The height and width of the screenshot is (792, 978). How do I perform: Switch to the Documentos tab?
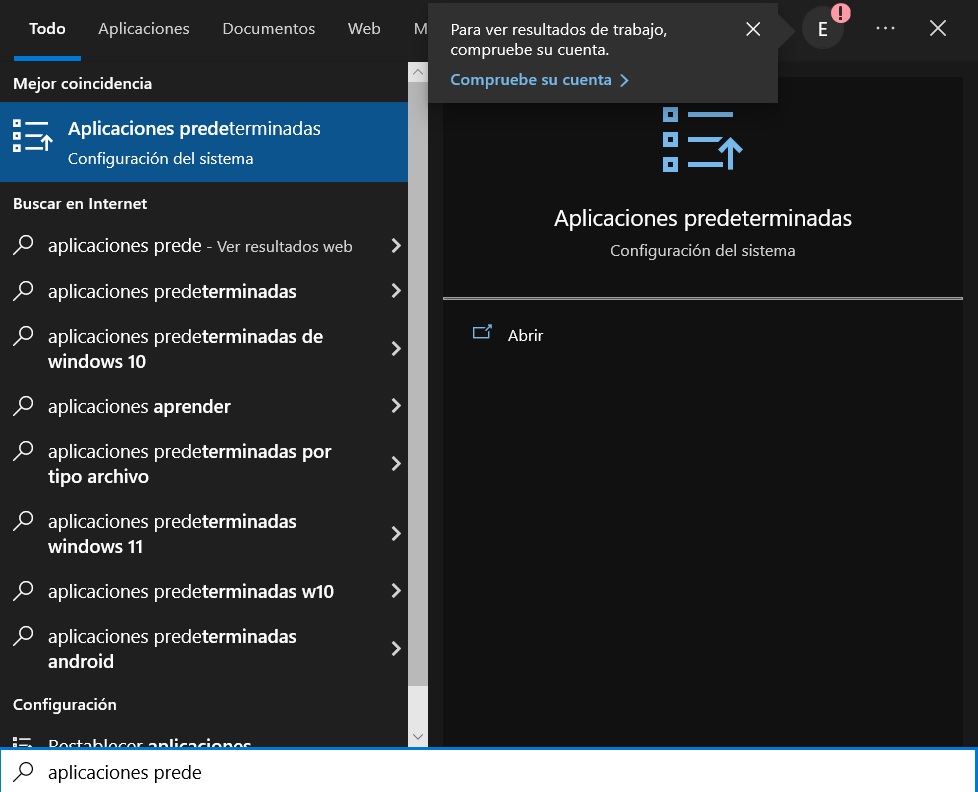(x=269, y=29)
